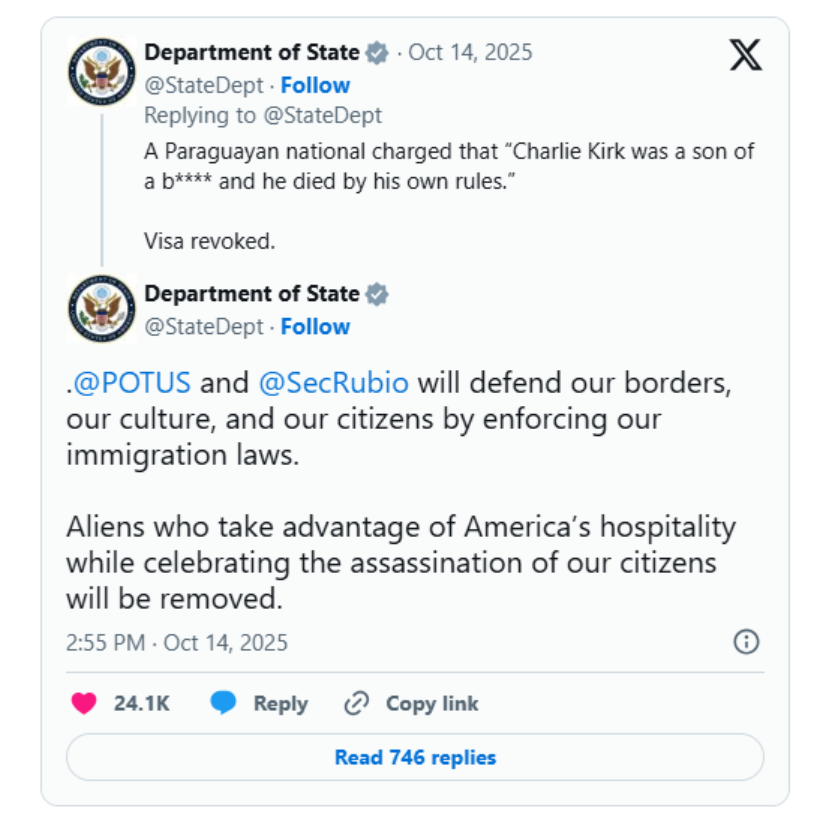Click the 24.1K likes count
The image size is (826, 832).
141,703
